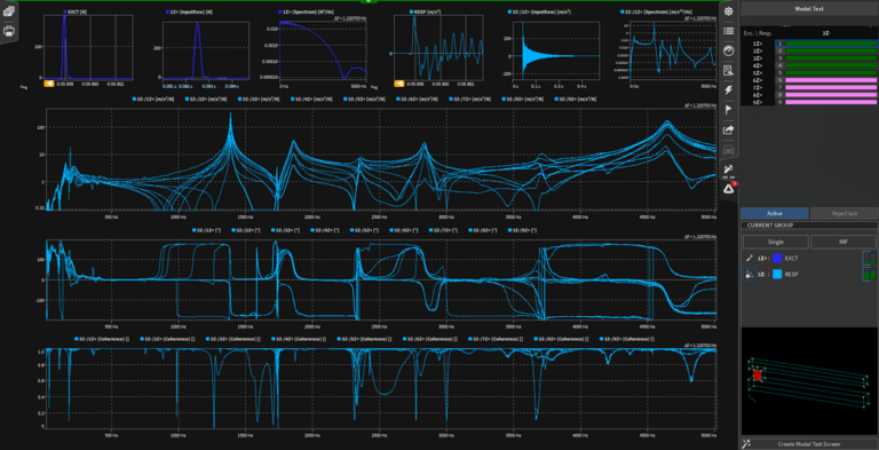The height and width of the screenshot is (450, 879).
Task: Select excitation point row 3 with the green bar
Action: coord(827,58)
